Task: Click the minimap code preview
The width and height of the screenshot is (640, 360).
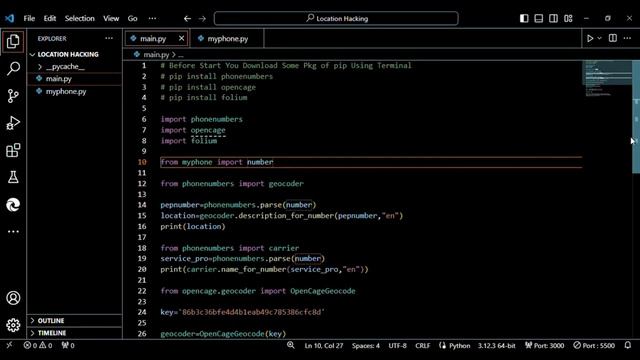Action: (x=607, y=78)
